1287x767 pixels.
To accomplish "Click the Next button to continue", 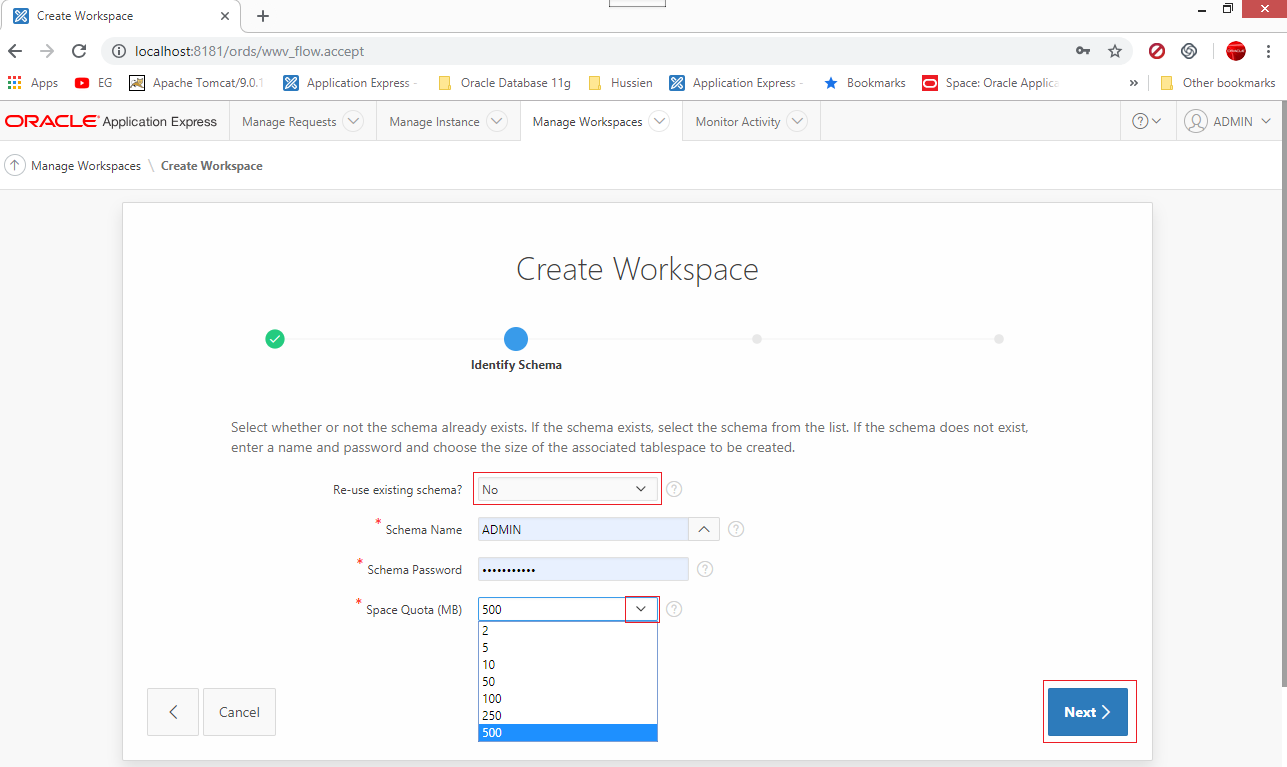I will coord(1088,711).
